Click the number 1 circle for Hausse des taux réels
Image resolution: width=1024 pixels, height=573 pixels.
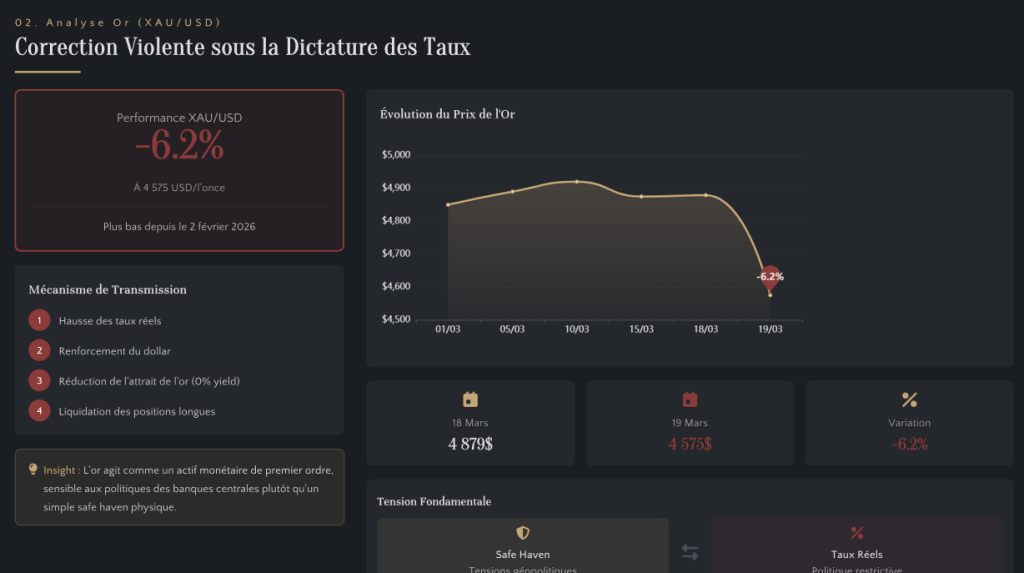point(39,321)
